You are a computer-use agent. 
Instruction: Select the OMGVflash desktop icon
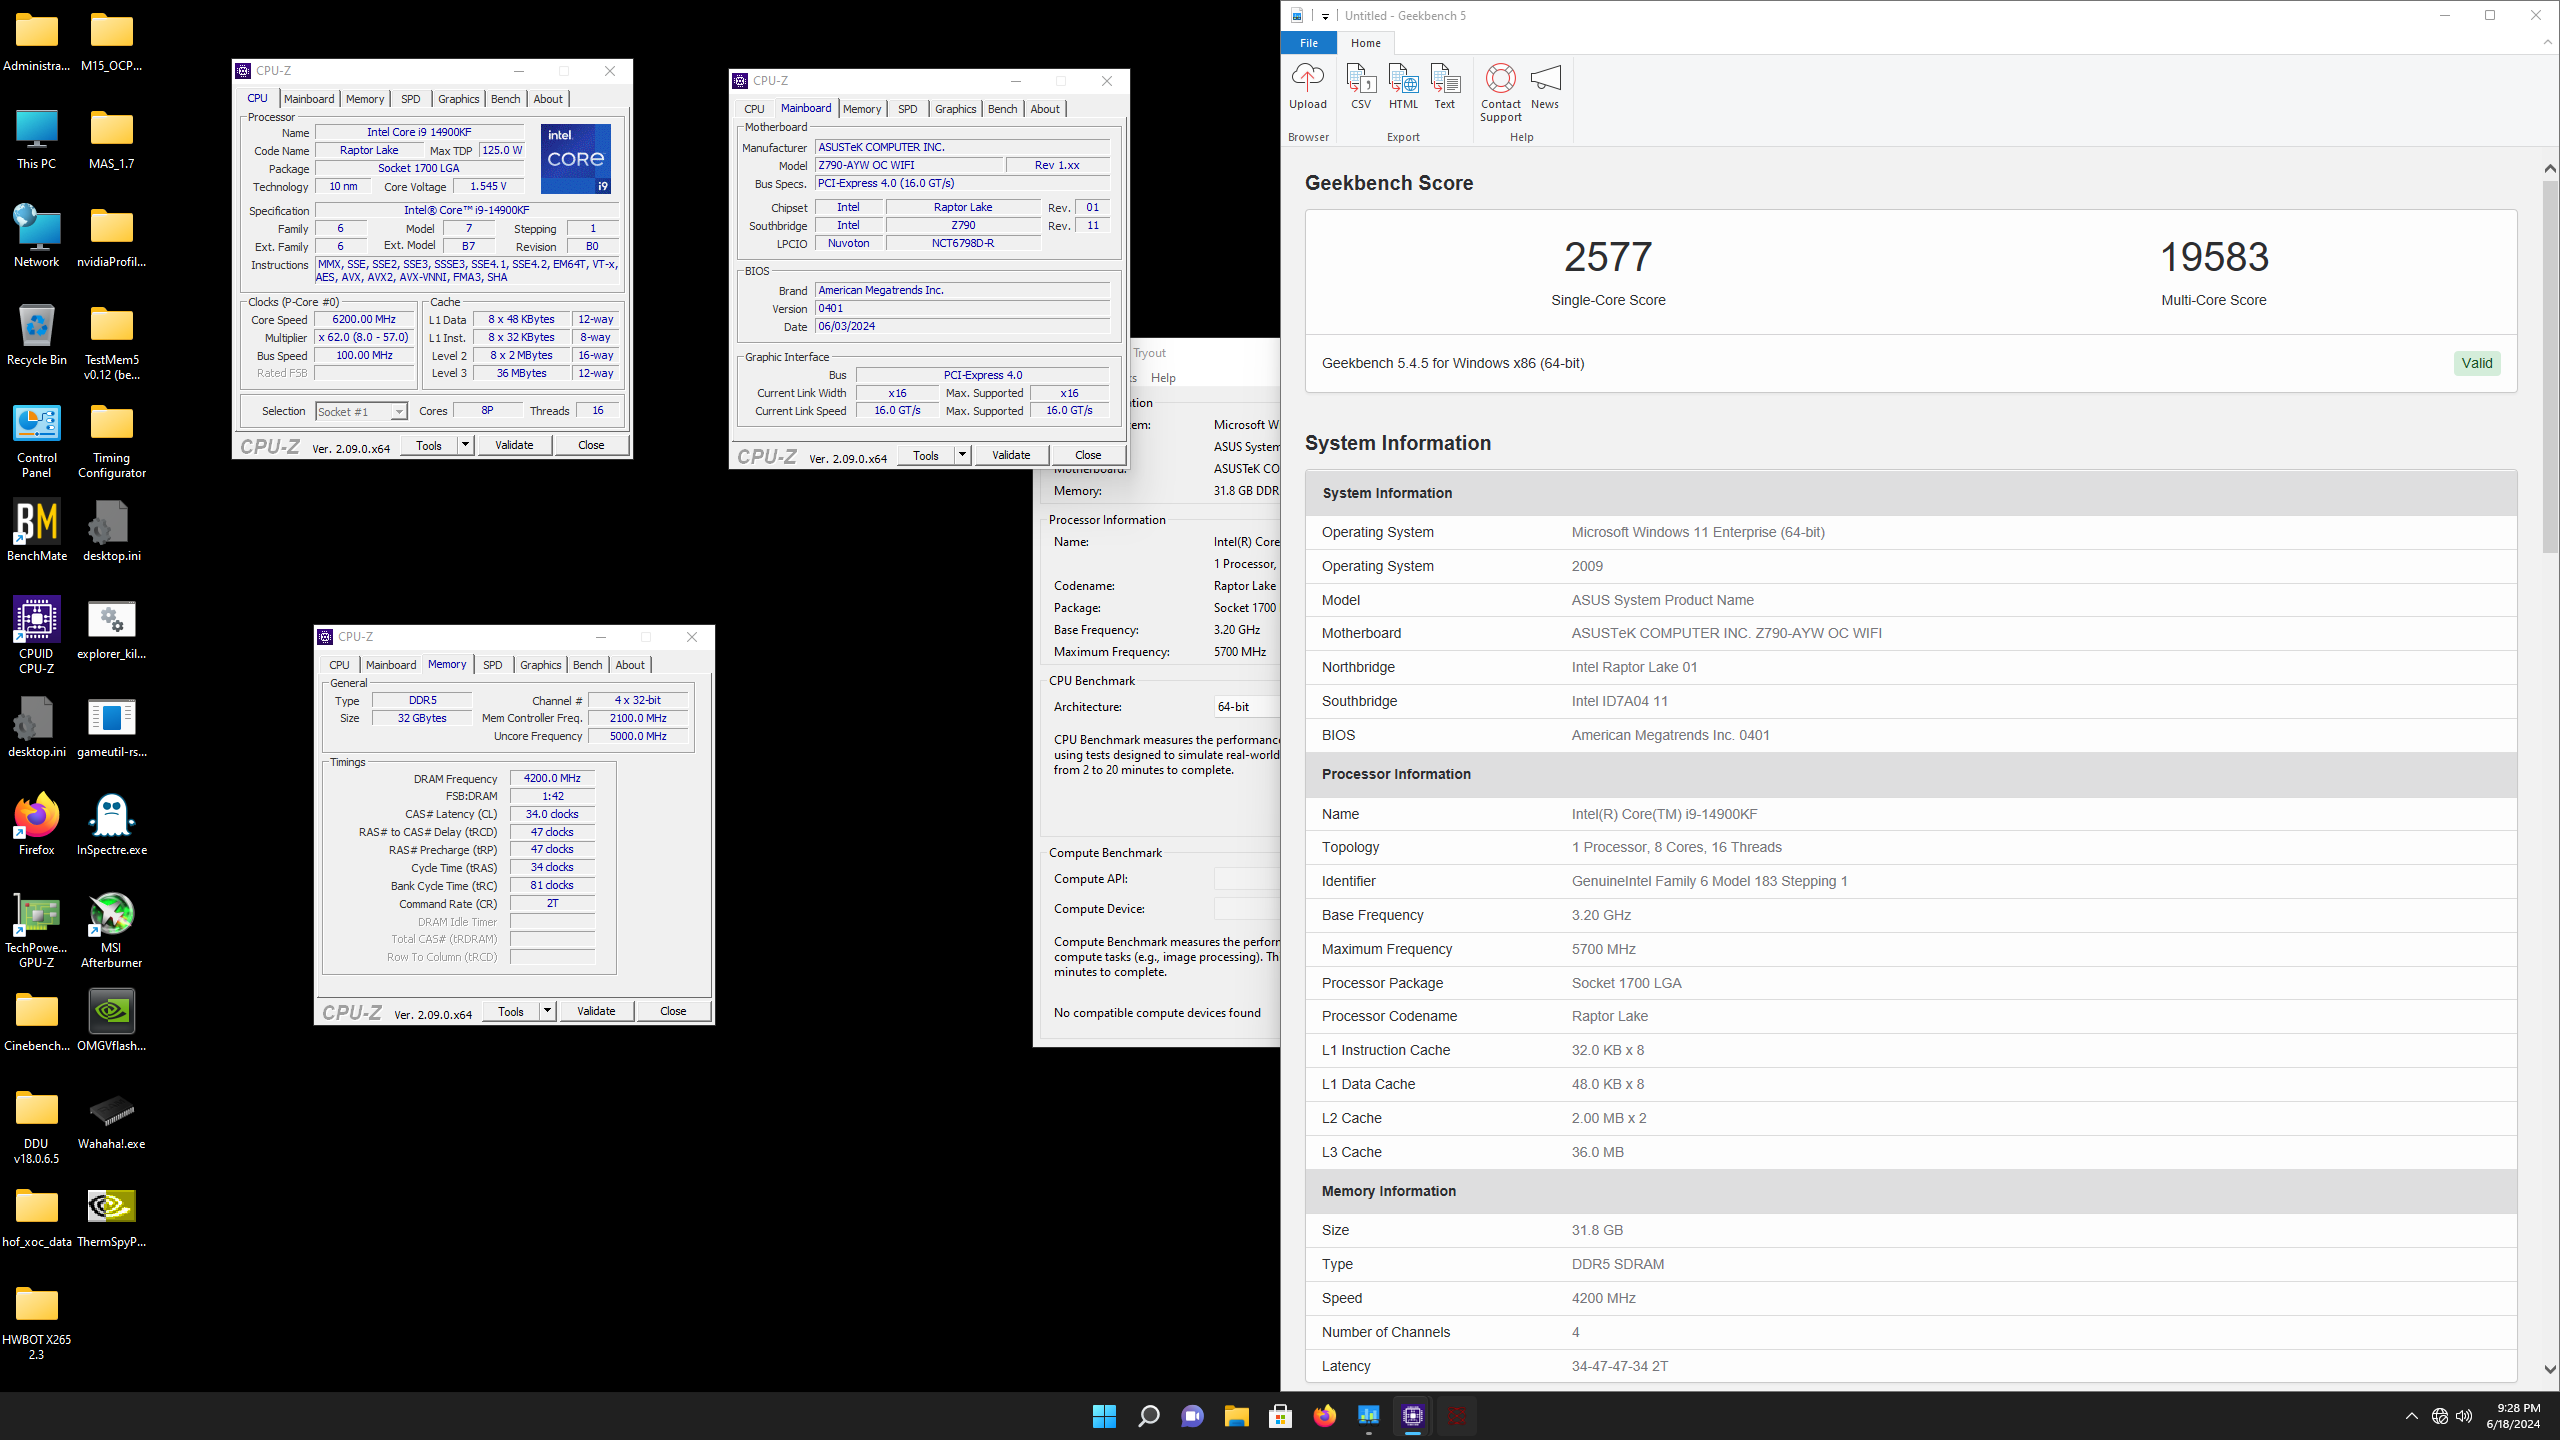pyautogui.click(x=112, y=1021)
